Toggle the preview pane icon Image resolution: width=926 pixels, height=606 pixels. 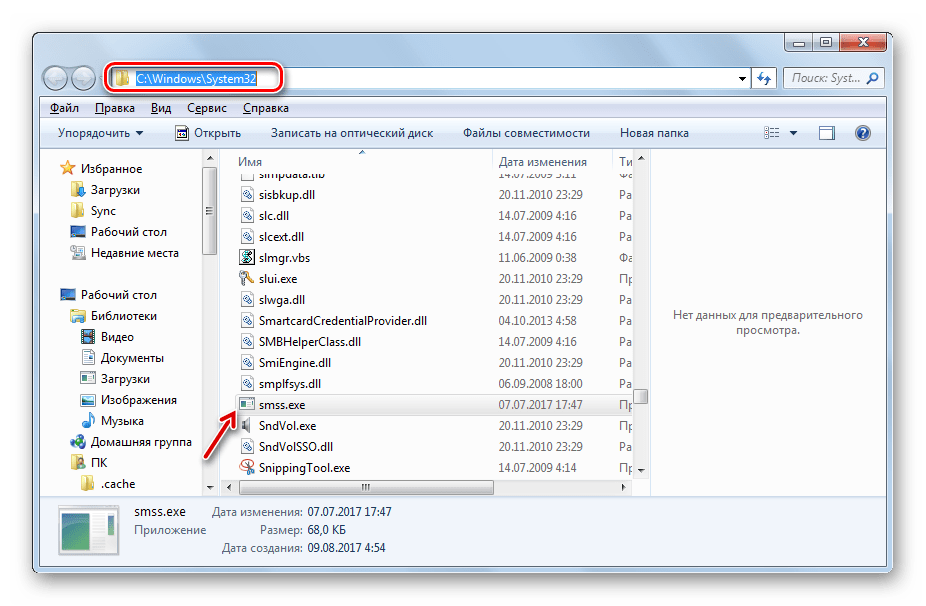click(826, 133)
